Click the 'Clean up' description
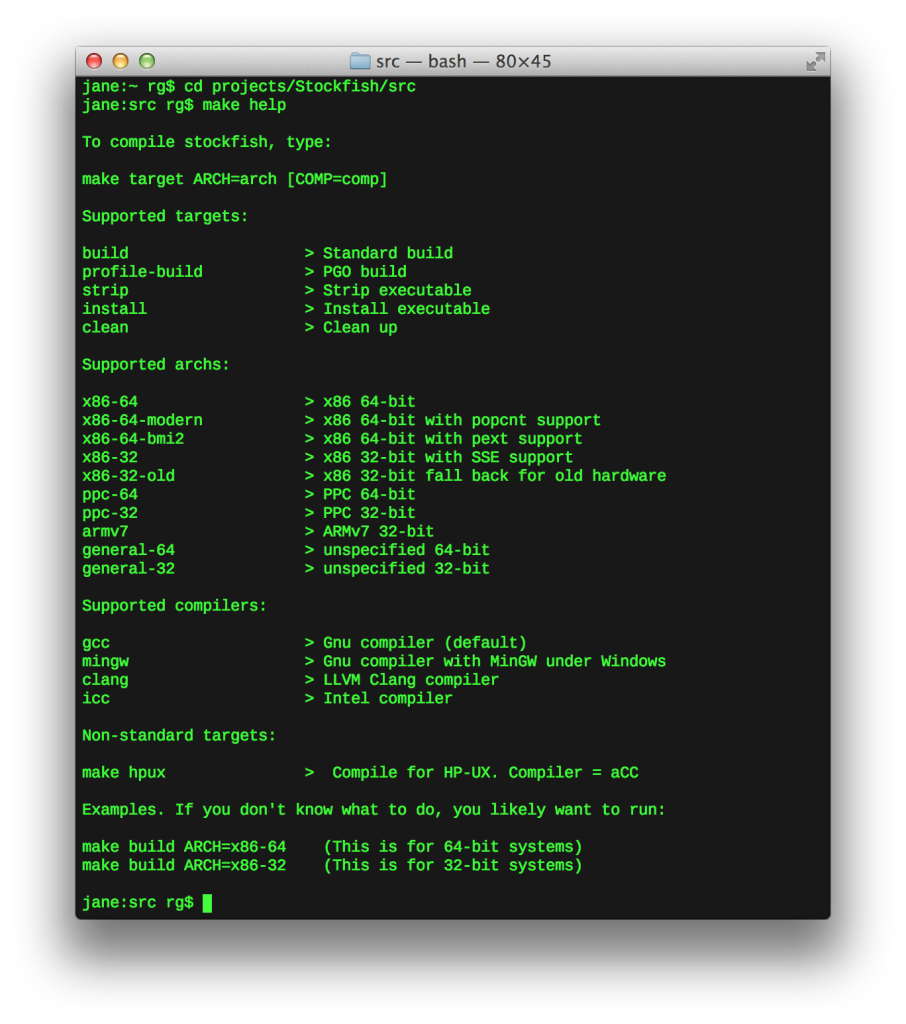The width and height of the screenshot is (906, 1024). click(x=360, y=327)
